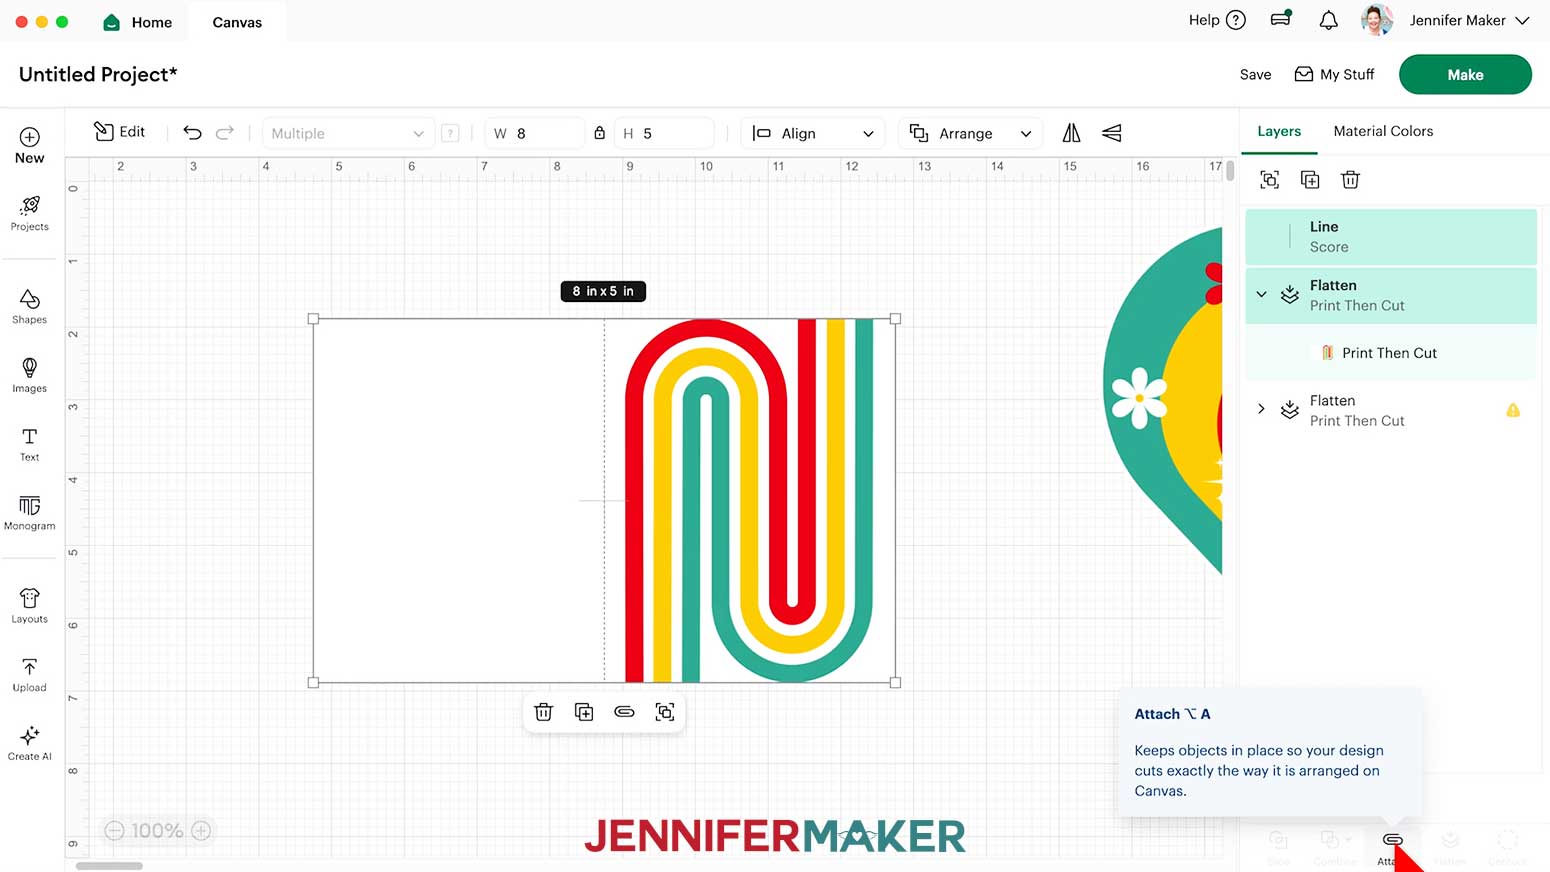Screen dimensions: 1550x872
Task: Open My Stuff
Action: pos(1334,74)
